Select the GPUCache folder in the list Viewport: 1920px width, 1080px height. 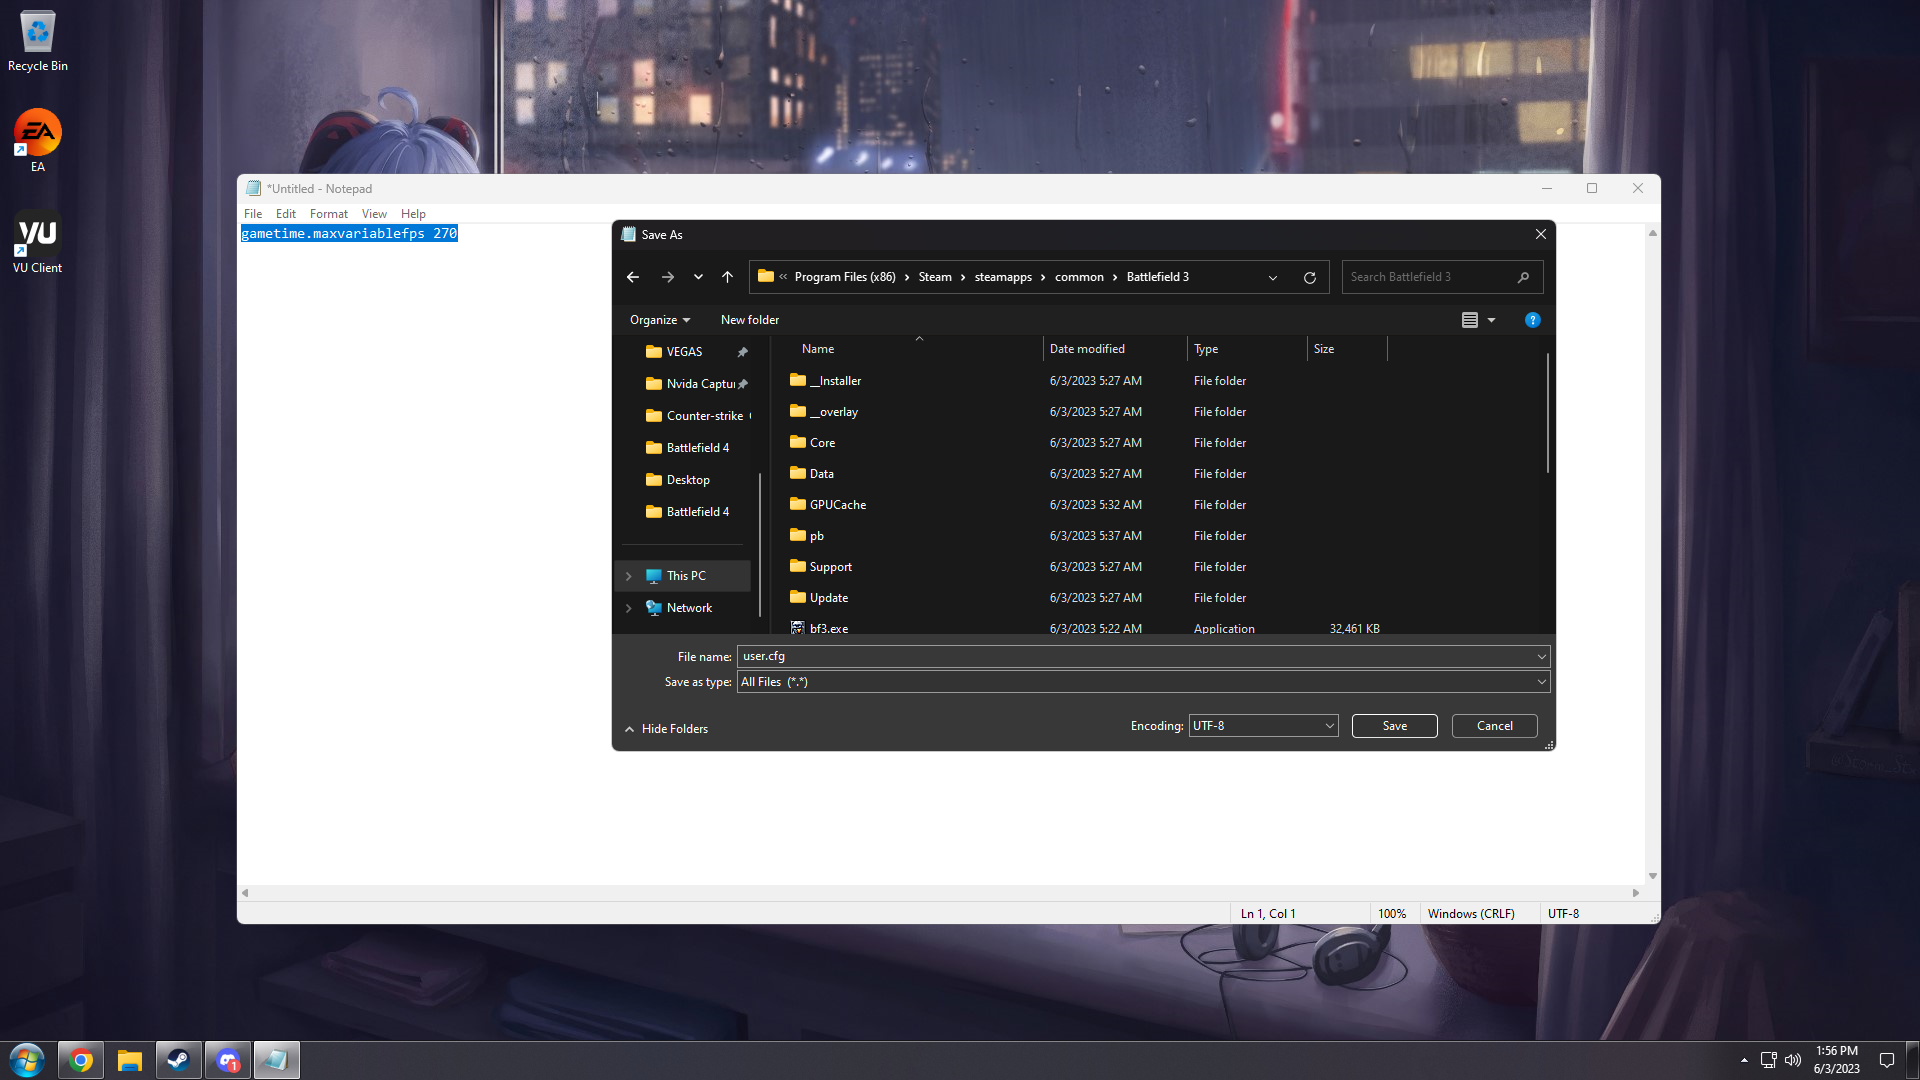tap(837, 505)
